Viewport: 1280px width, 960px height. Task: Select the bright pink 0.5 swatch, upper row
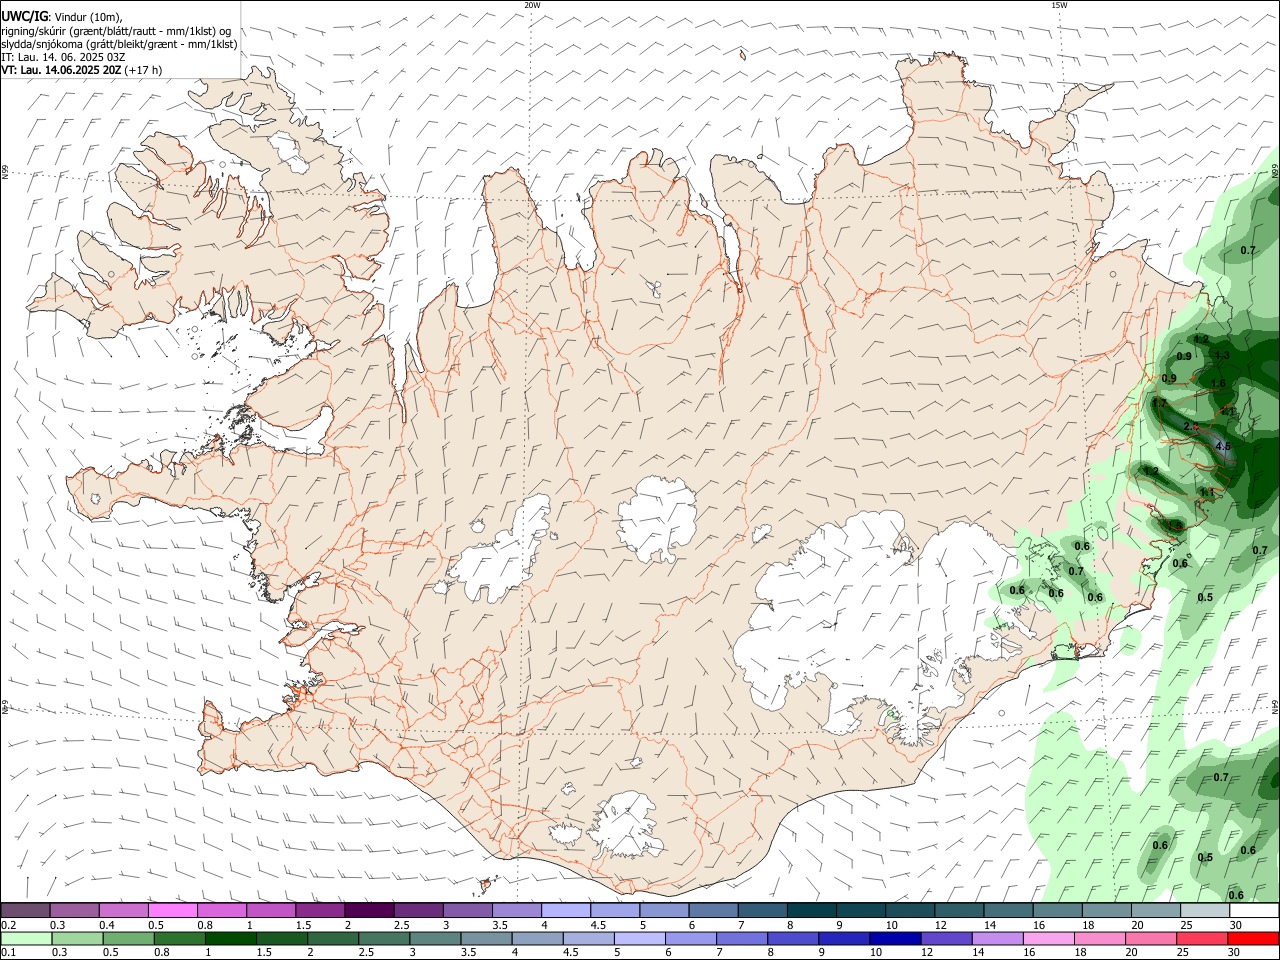point(172,910)
